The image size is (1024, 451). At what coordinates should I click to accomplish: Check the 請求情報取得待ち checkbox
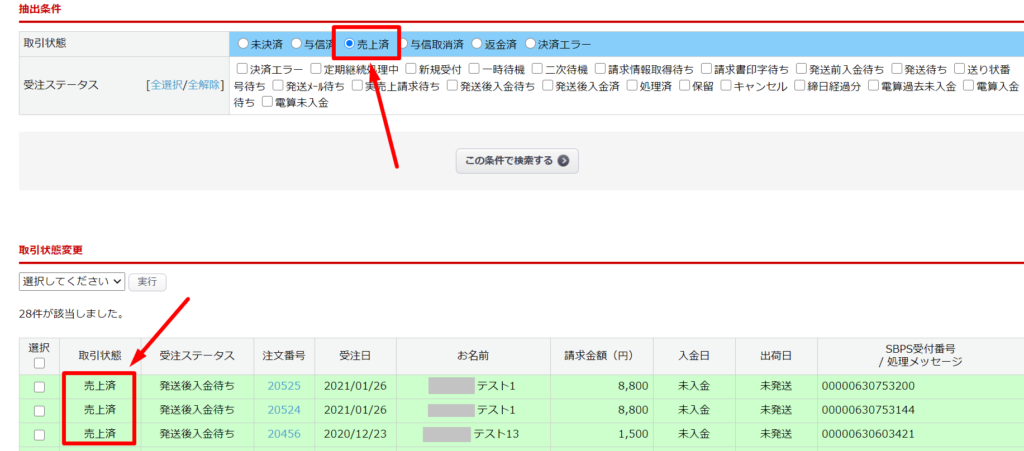601,68
